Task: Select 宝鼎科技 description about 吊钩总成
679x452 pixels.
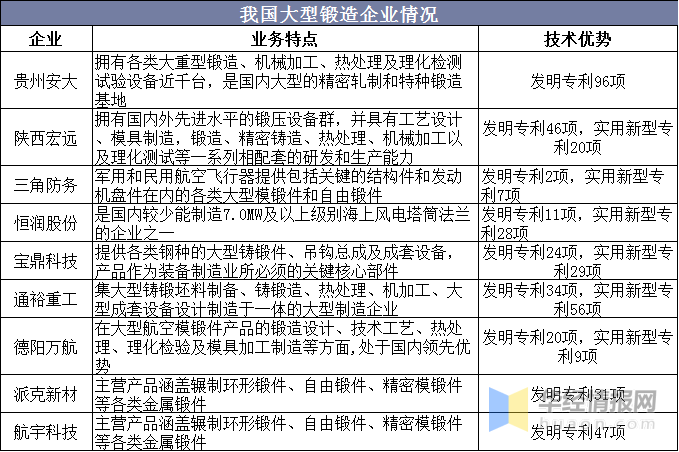Action: pos(285,261)
